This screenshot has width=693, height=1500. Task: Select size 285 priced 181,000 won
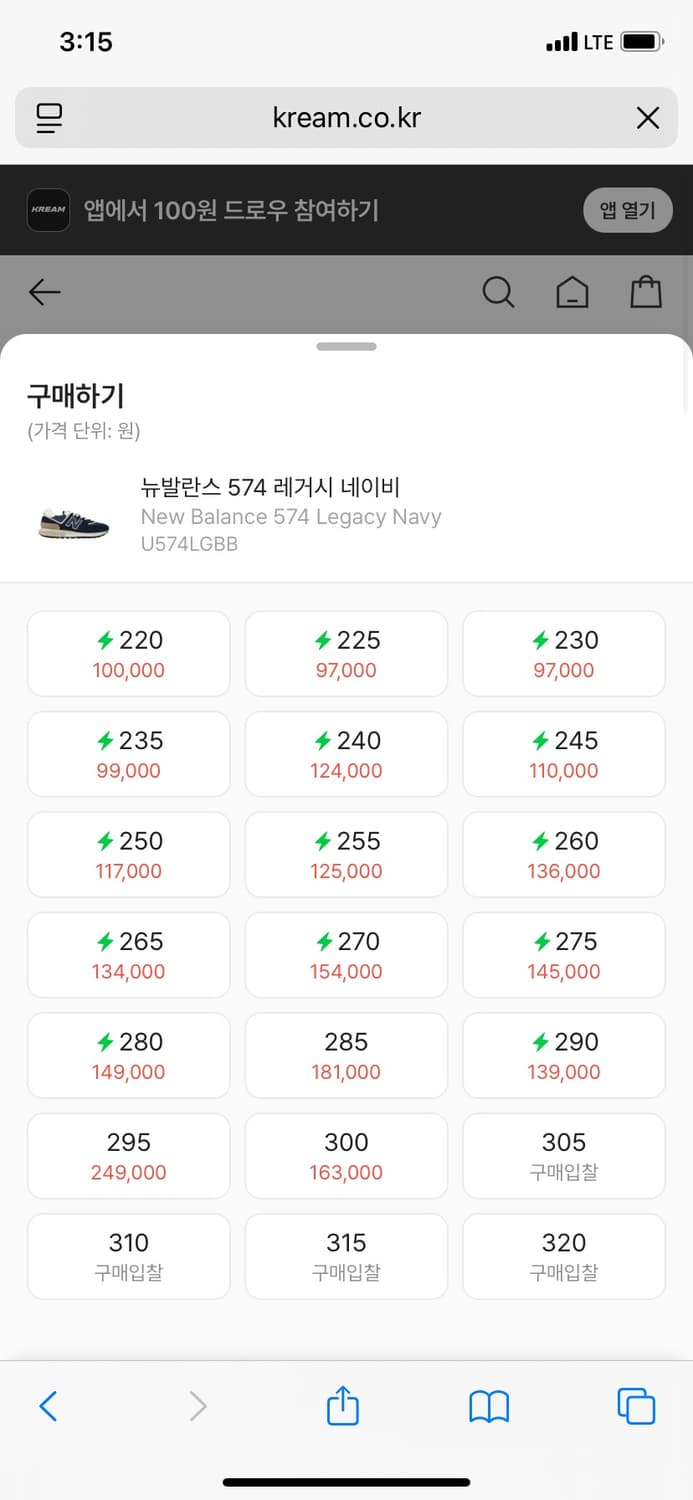(x=345, y=1055)
